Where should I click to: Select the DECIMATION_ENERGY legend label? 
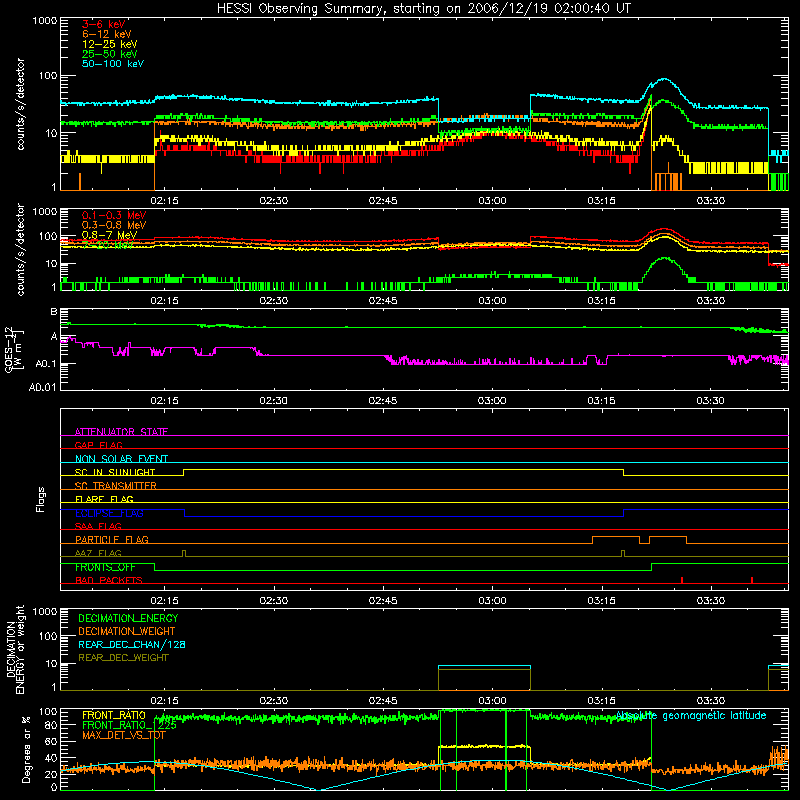click(x=128, y=618)
